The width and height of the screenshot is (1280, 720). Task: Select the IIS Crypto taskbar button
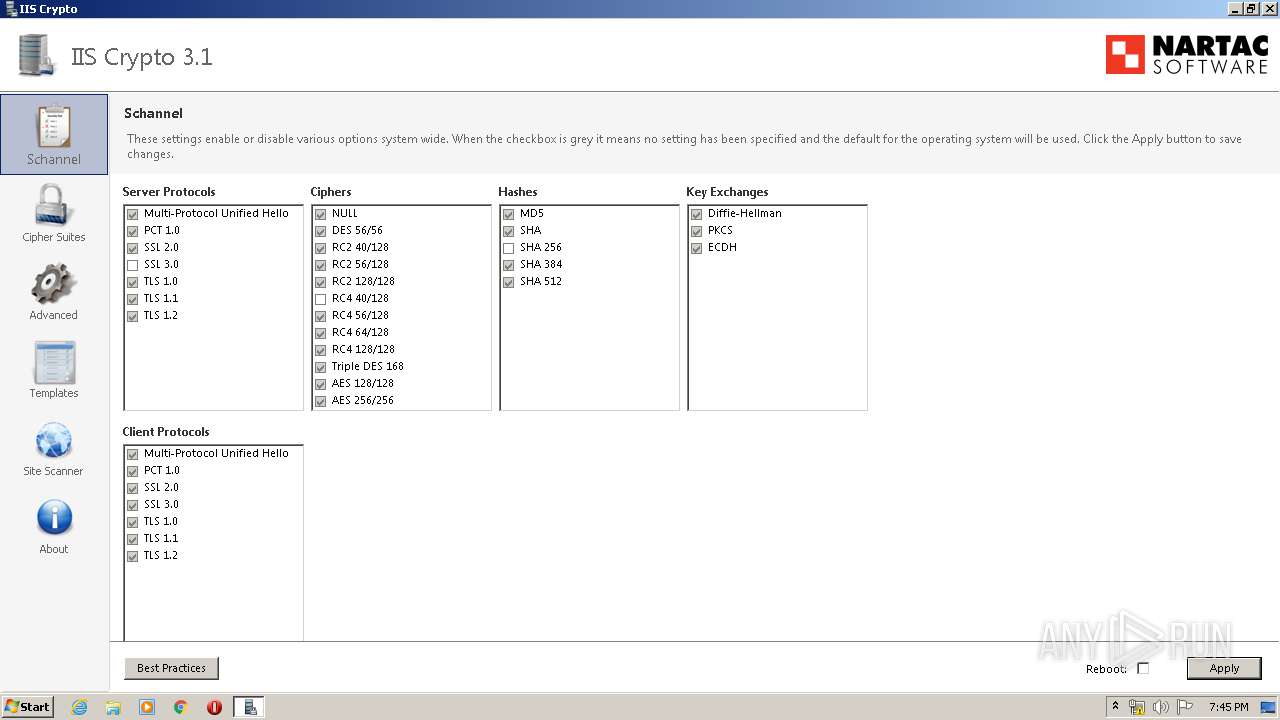249,707
